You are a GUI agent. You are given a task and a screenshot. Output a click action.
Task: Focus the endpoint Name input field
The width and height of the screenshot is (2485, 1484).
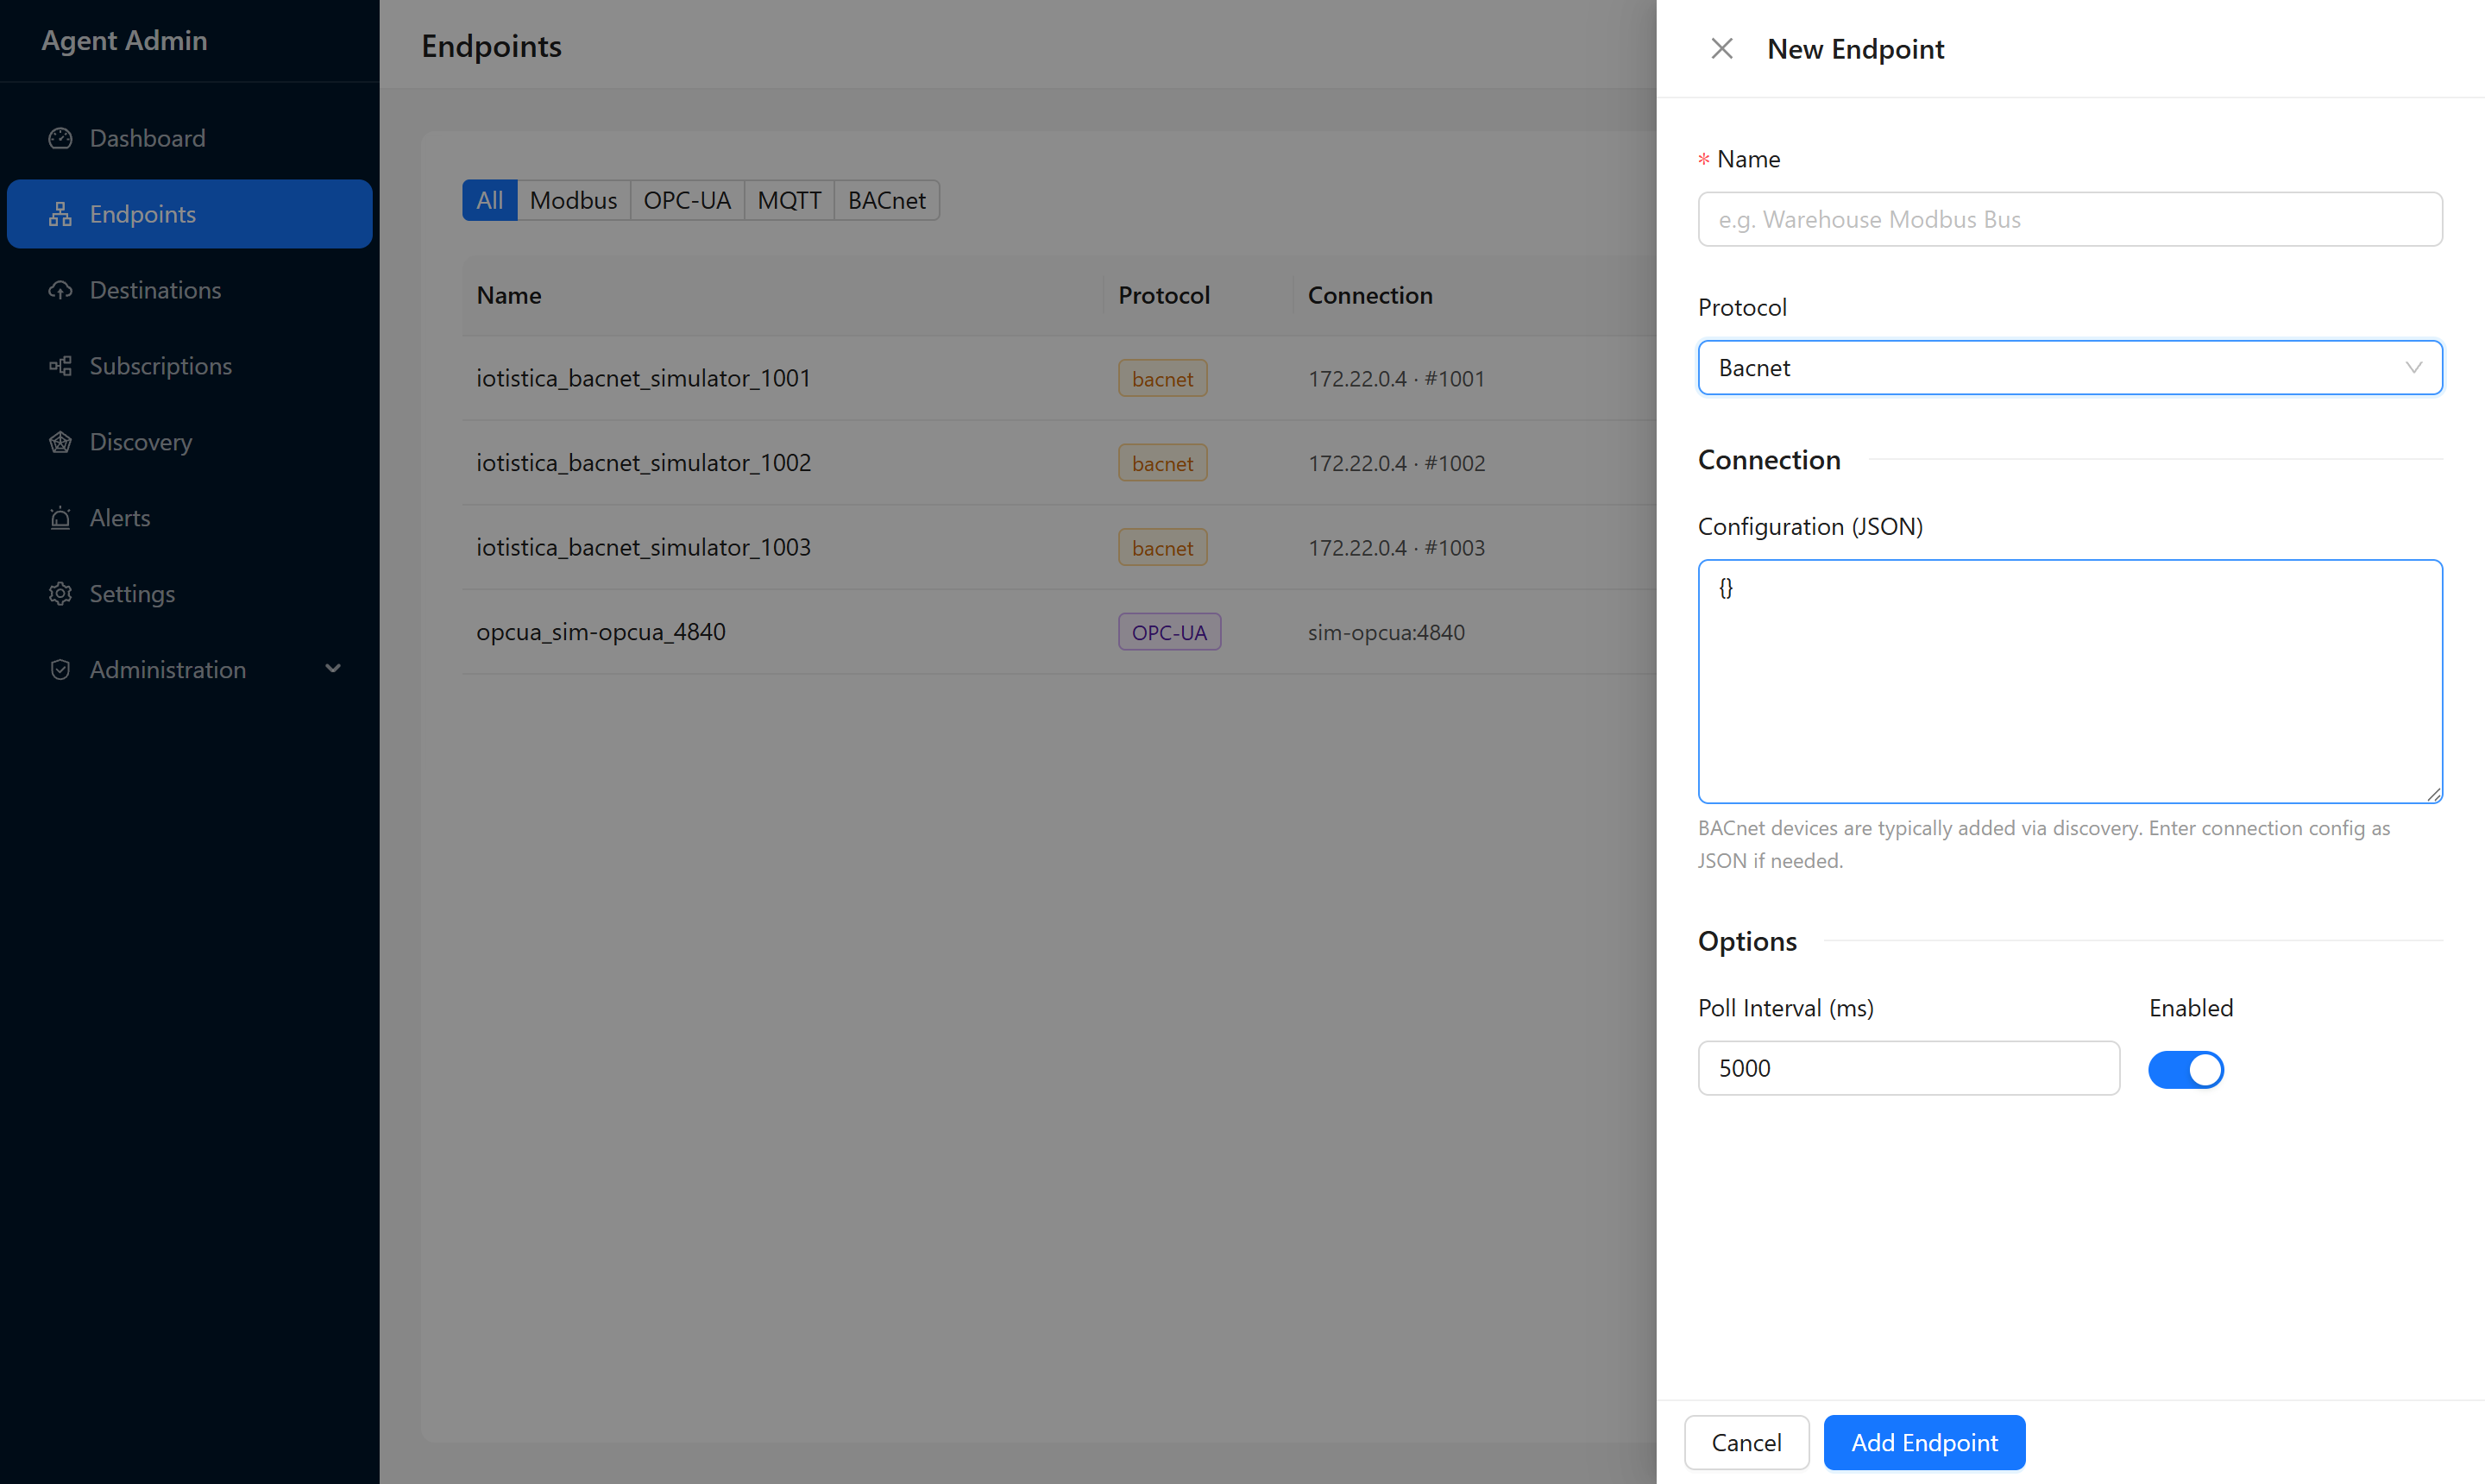tap(2069, 219)
